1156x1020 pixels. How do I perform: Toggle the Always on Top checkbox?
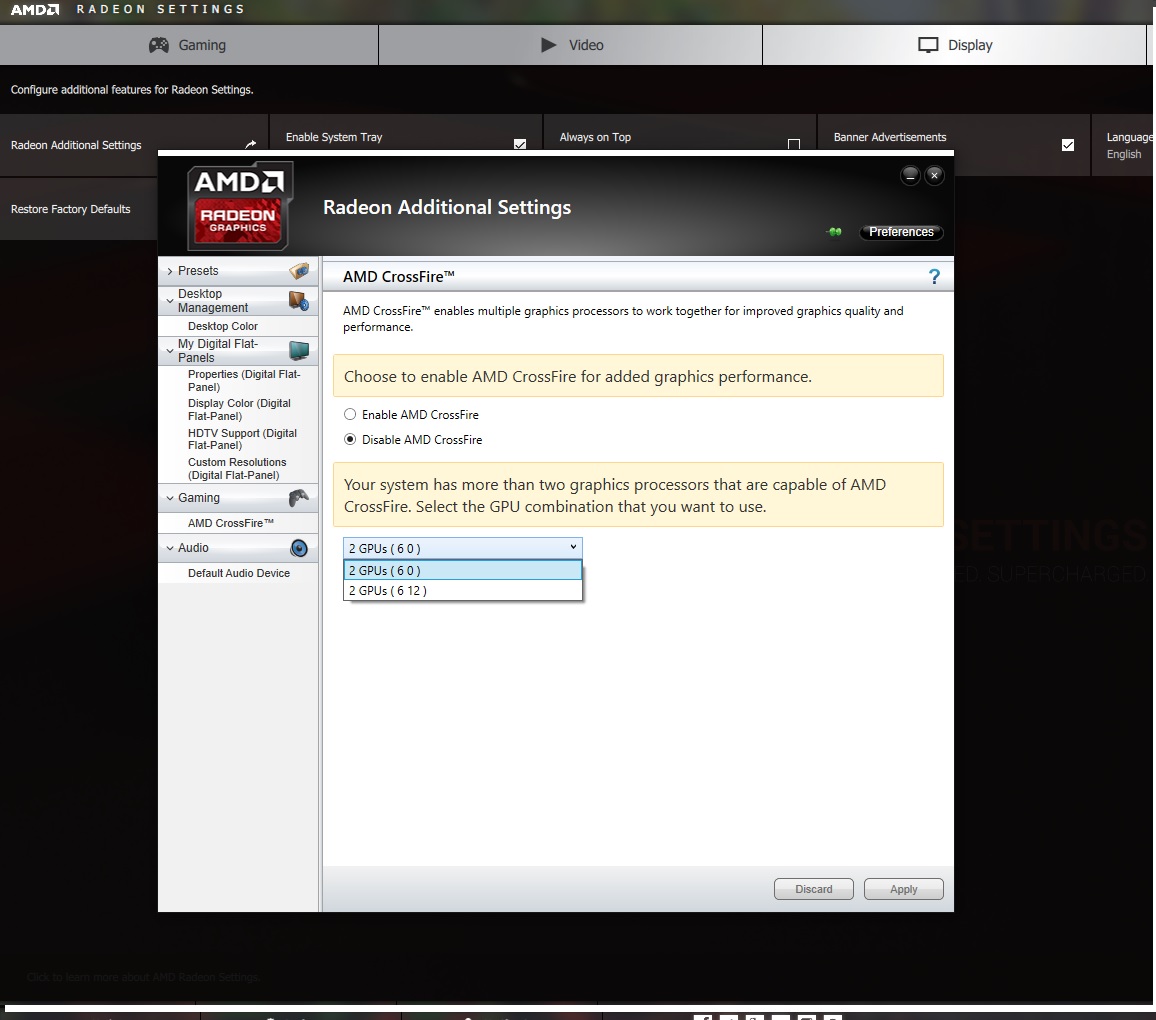[x=794, y=145]
